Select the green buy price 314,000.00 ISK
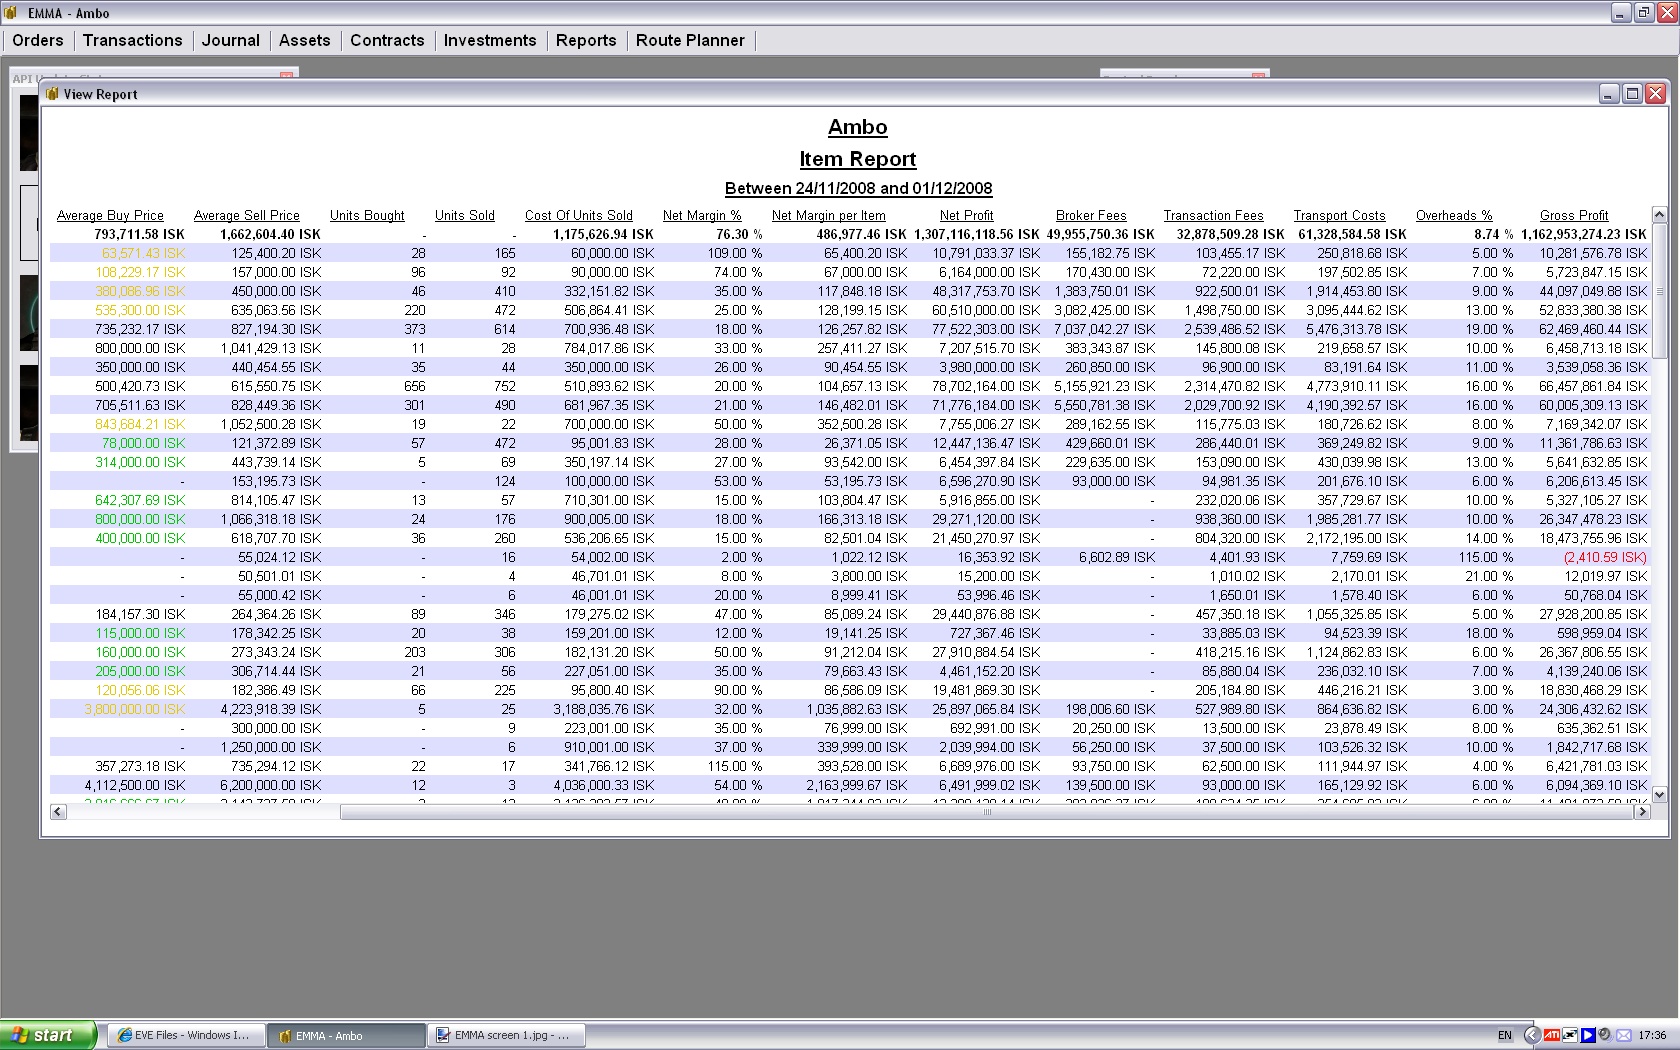Screen dimensions: 1680x1050 coord(141,462)
